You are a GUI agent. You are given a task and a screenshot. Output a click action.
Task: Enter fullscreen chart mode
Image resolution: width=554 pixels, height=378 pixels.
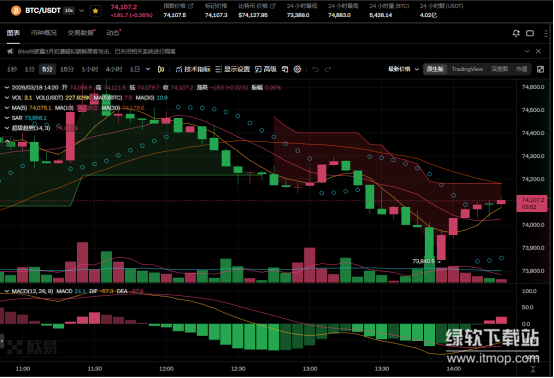(540, 69)
